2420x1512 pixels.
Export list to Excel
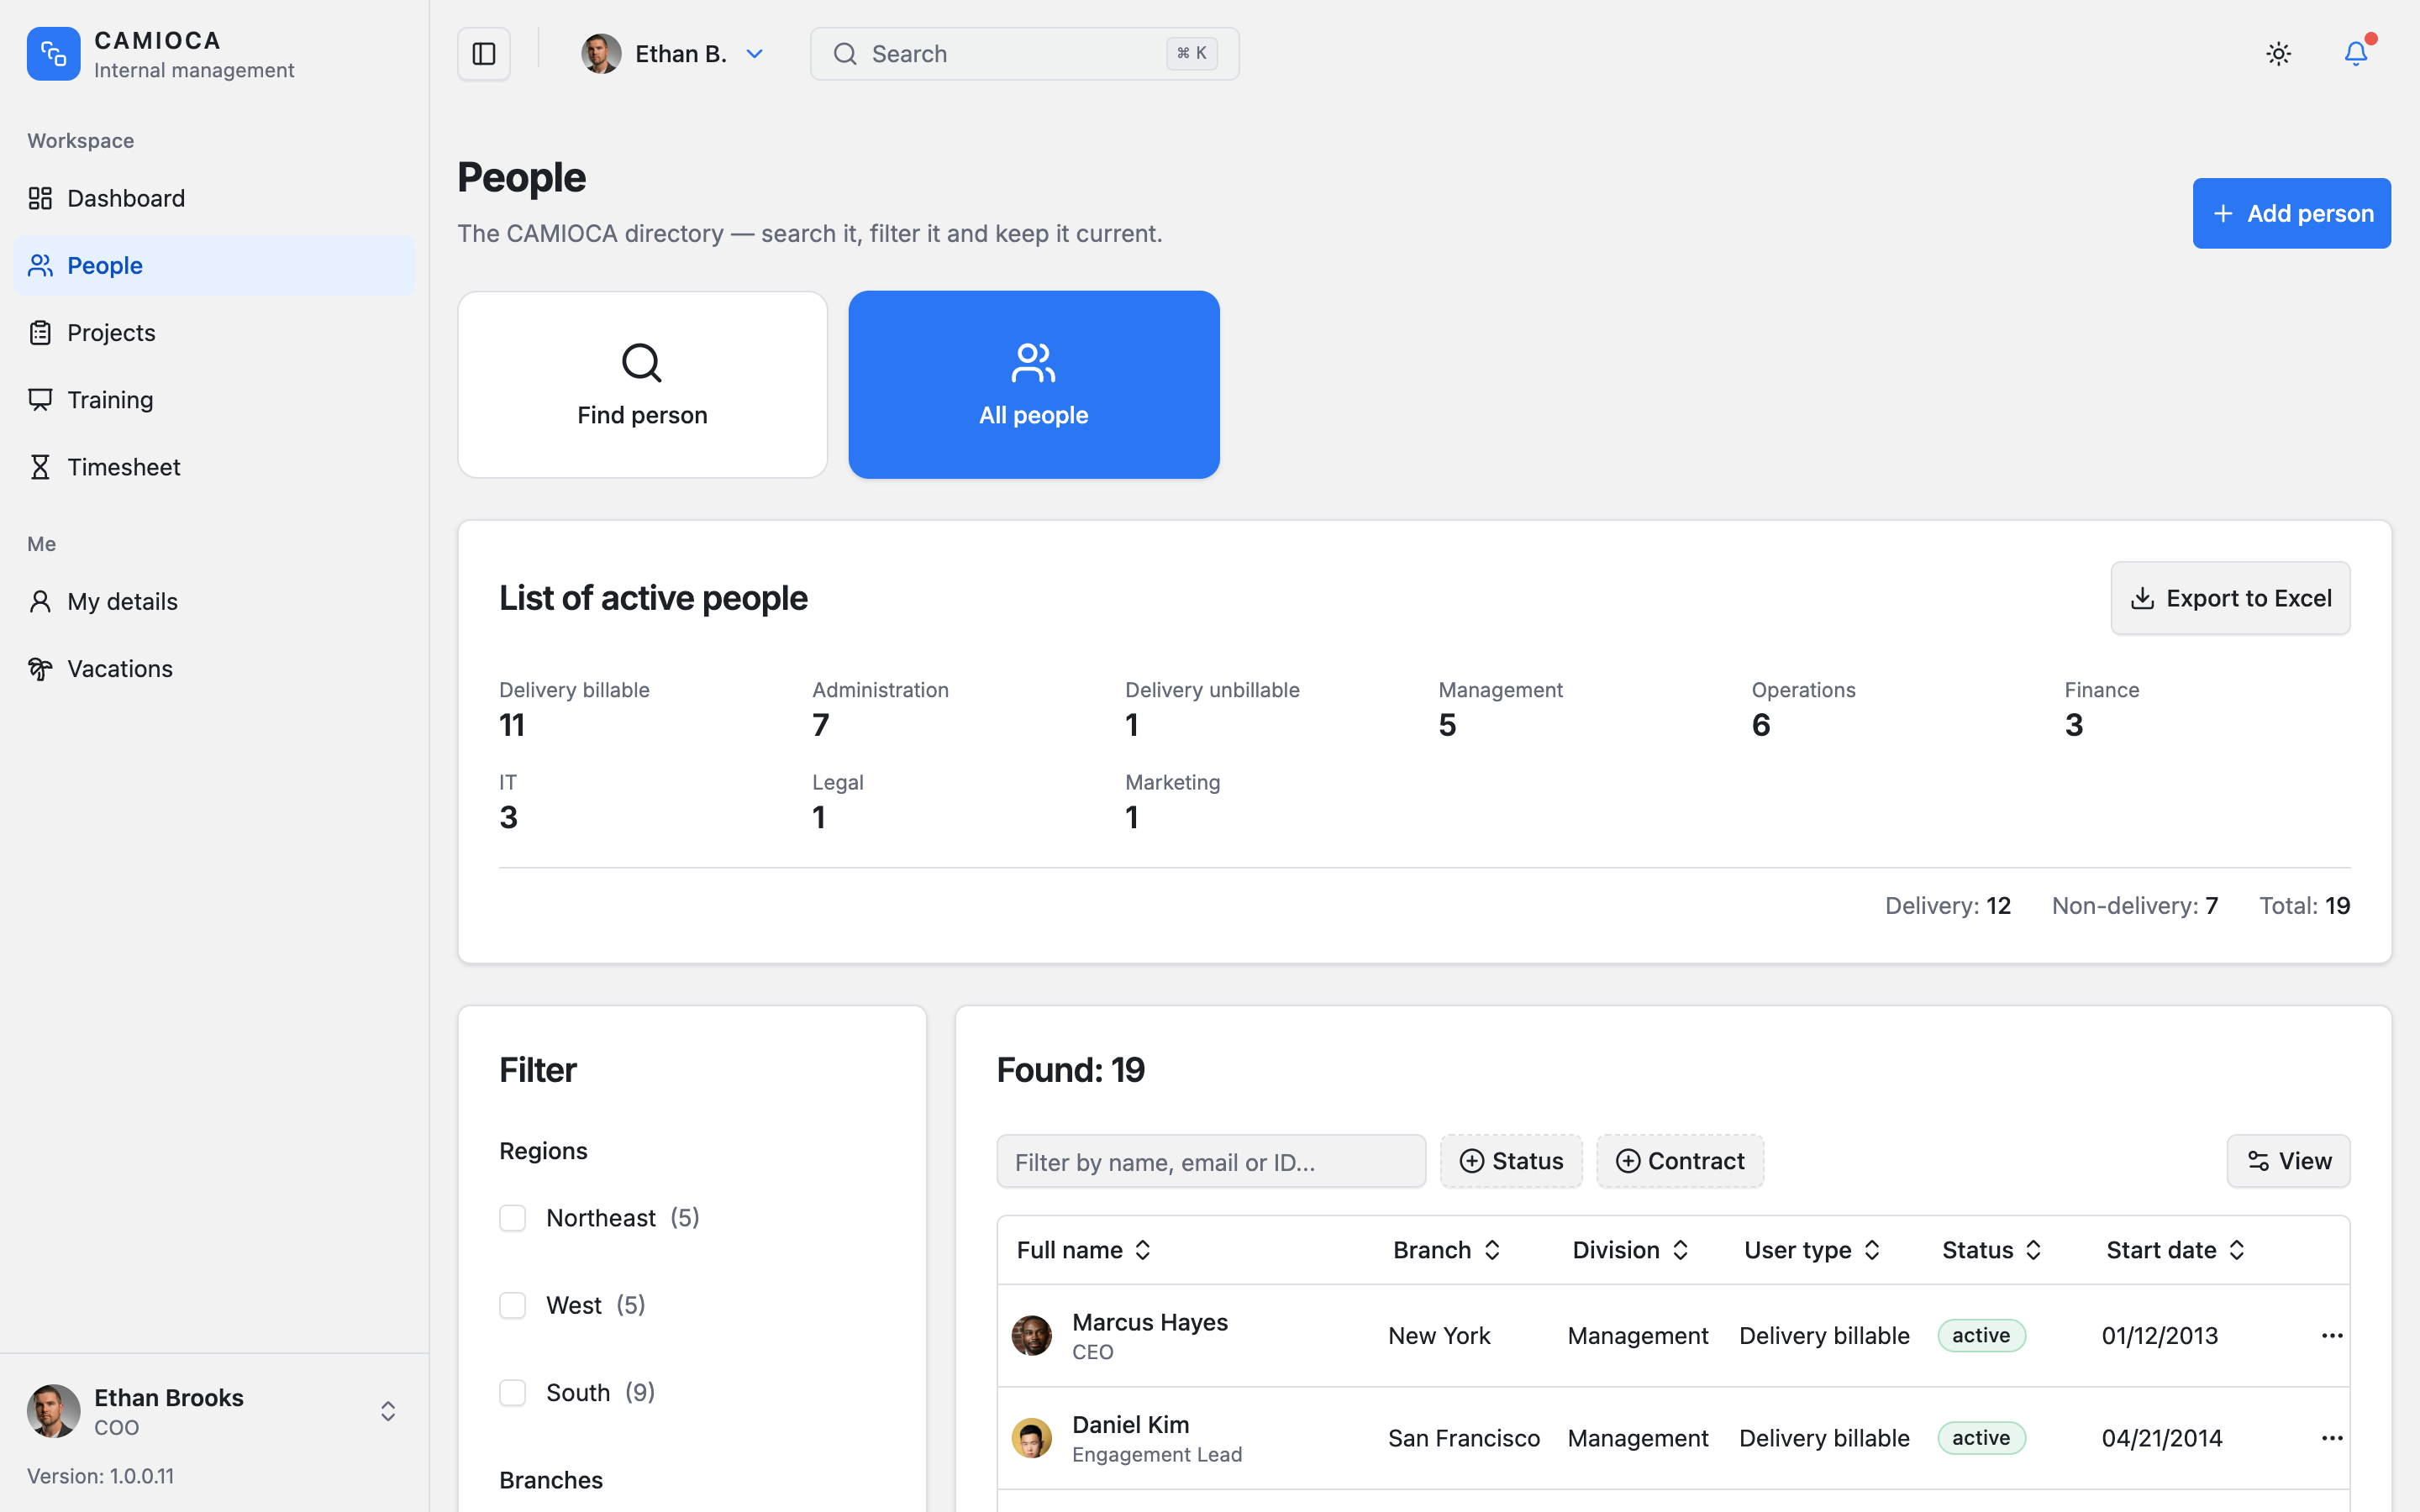tap(2230, 598)
